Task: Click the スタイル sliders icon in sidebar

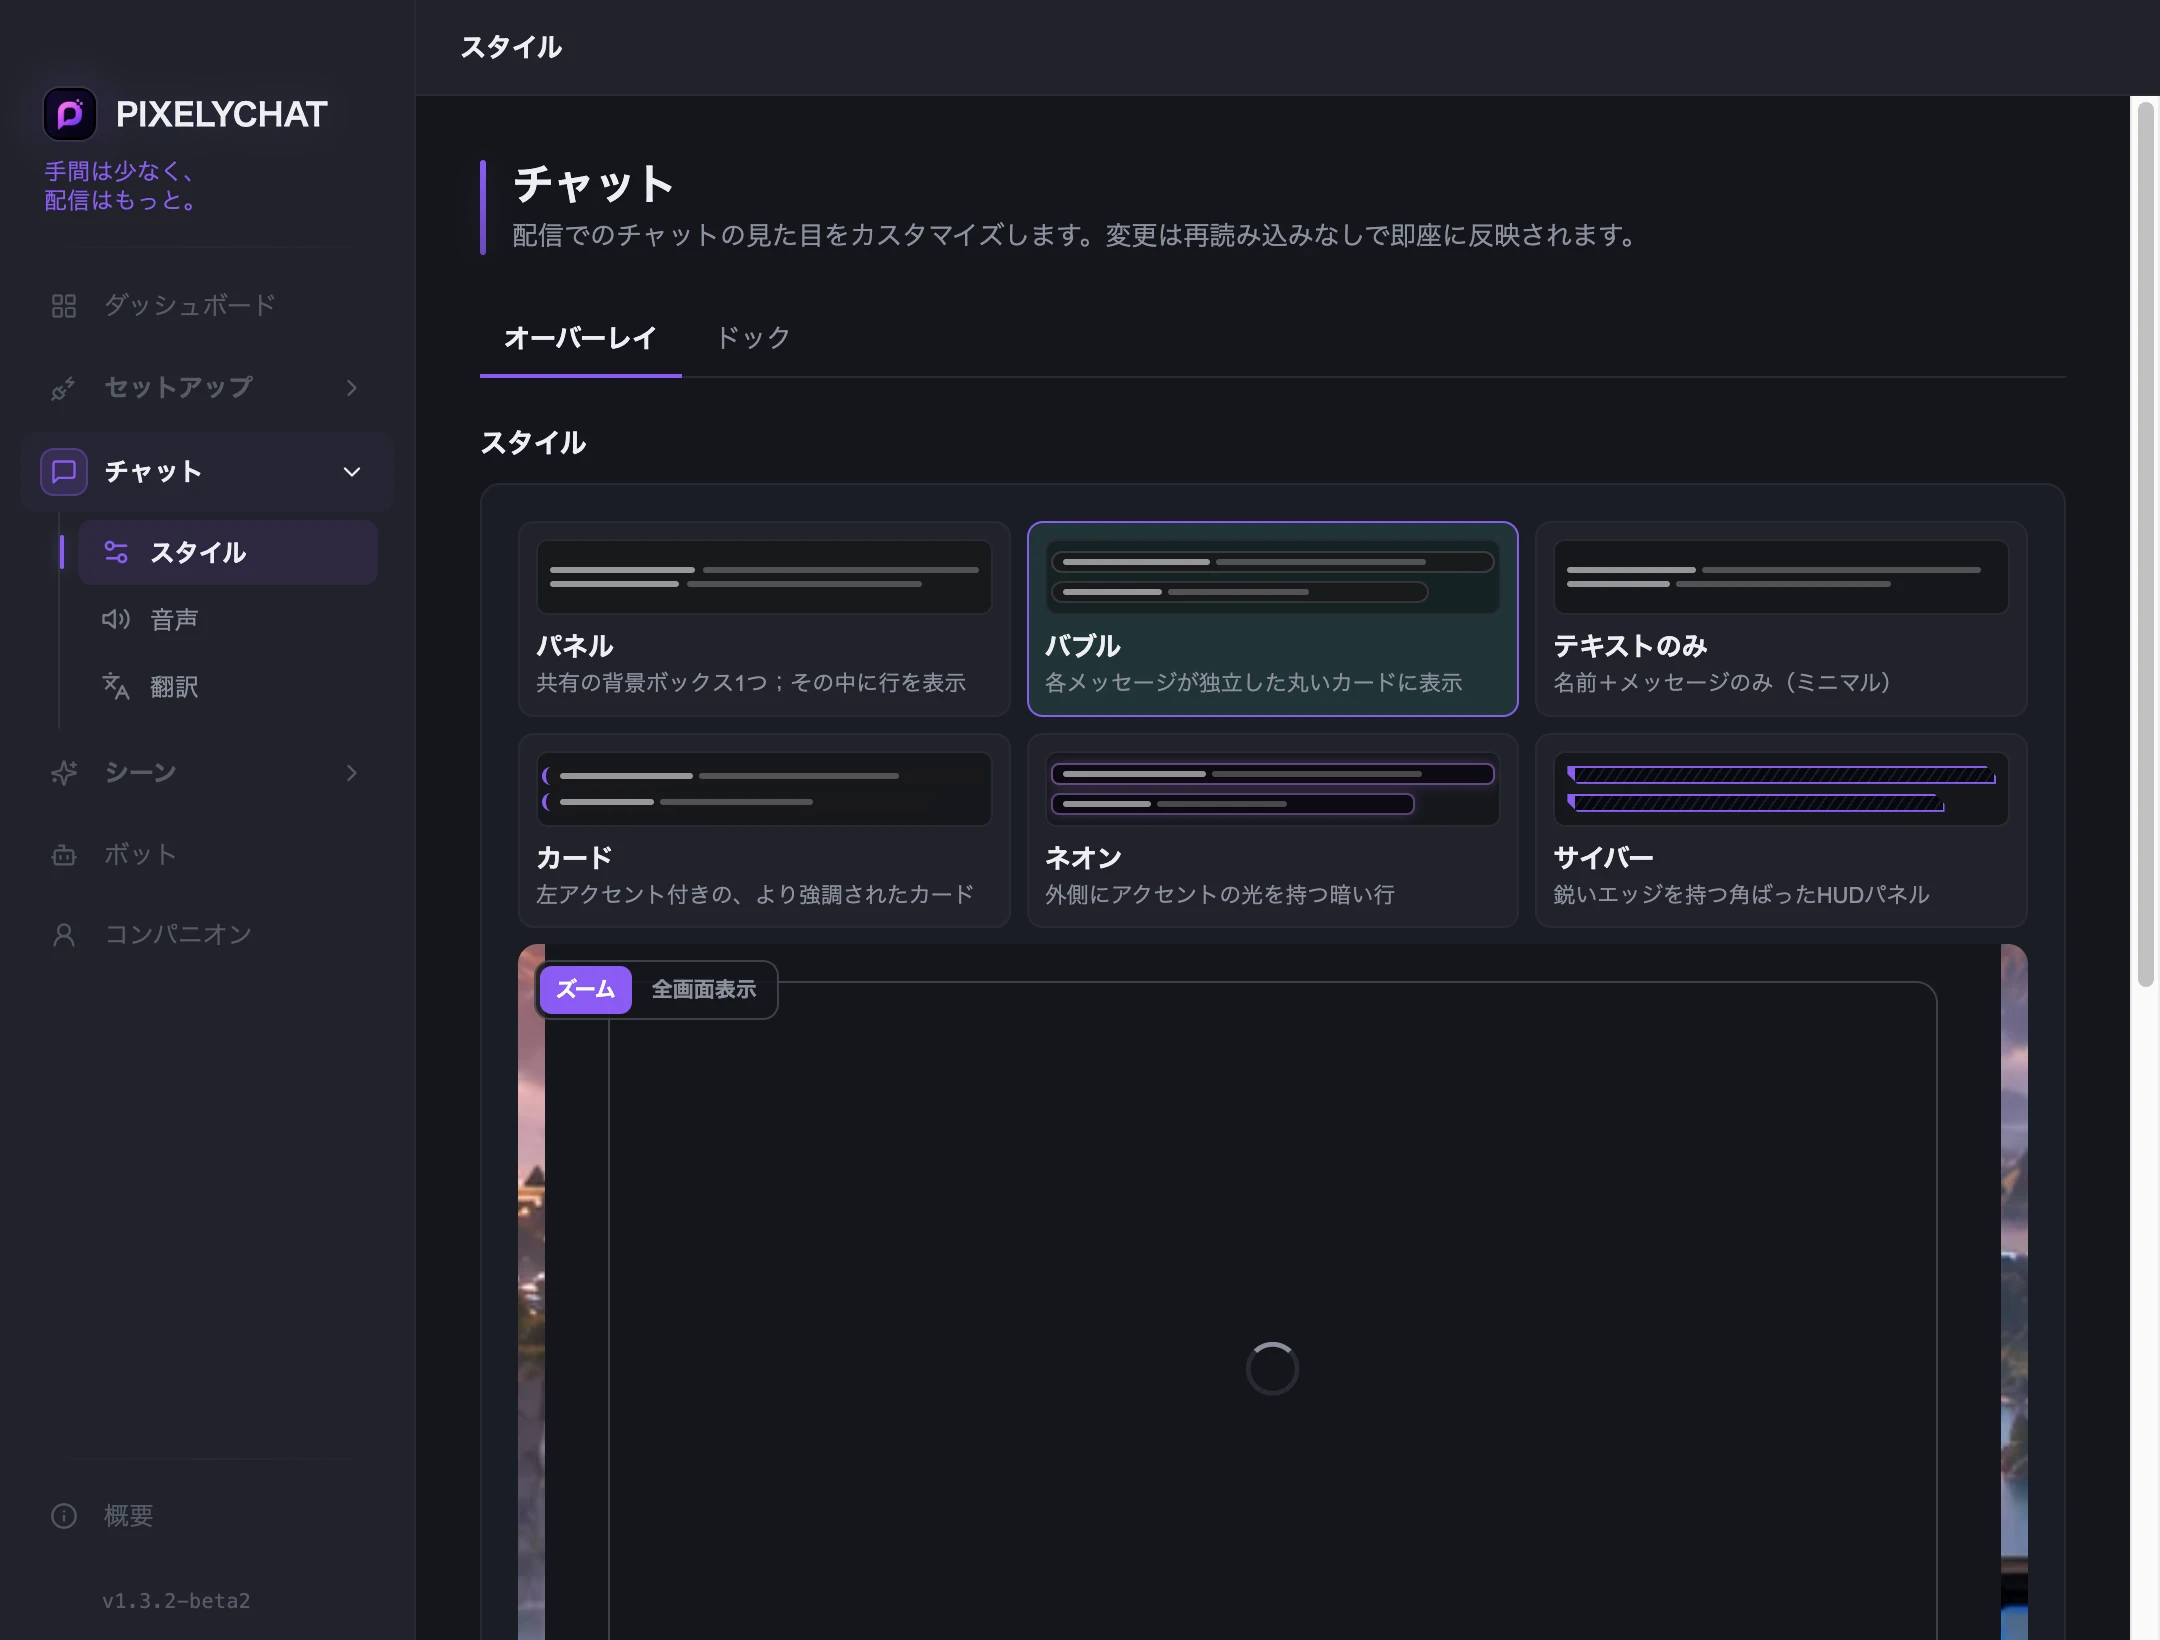Action: click(x=116, y=552)
